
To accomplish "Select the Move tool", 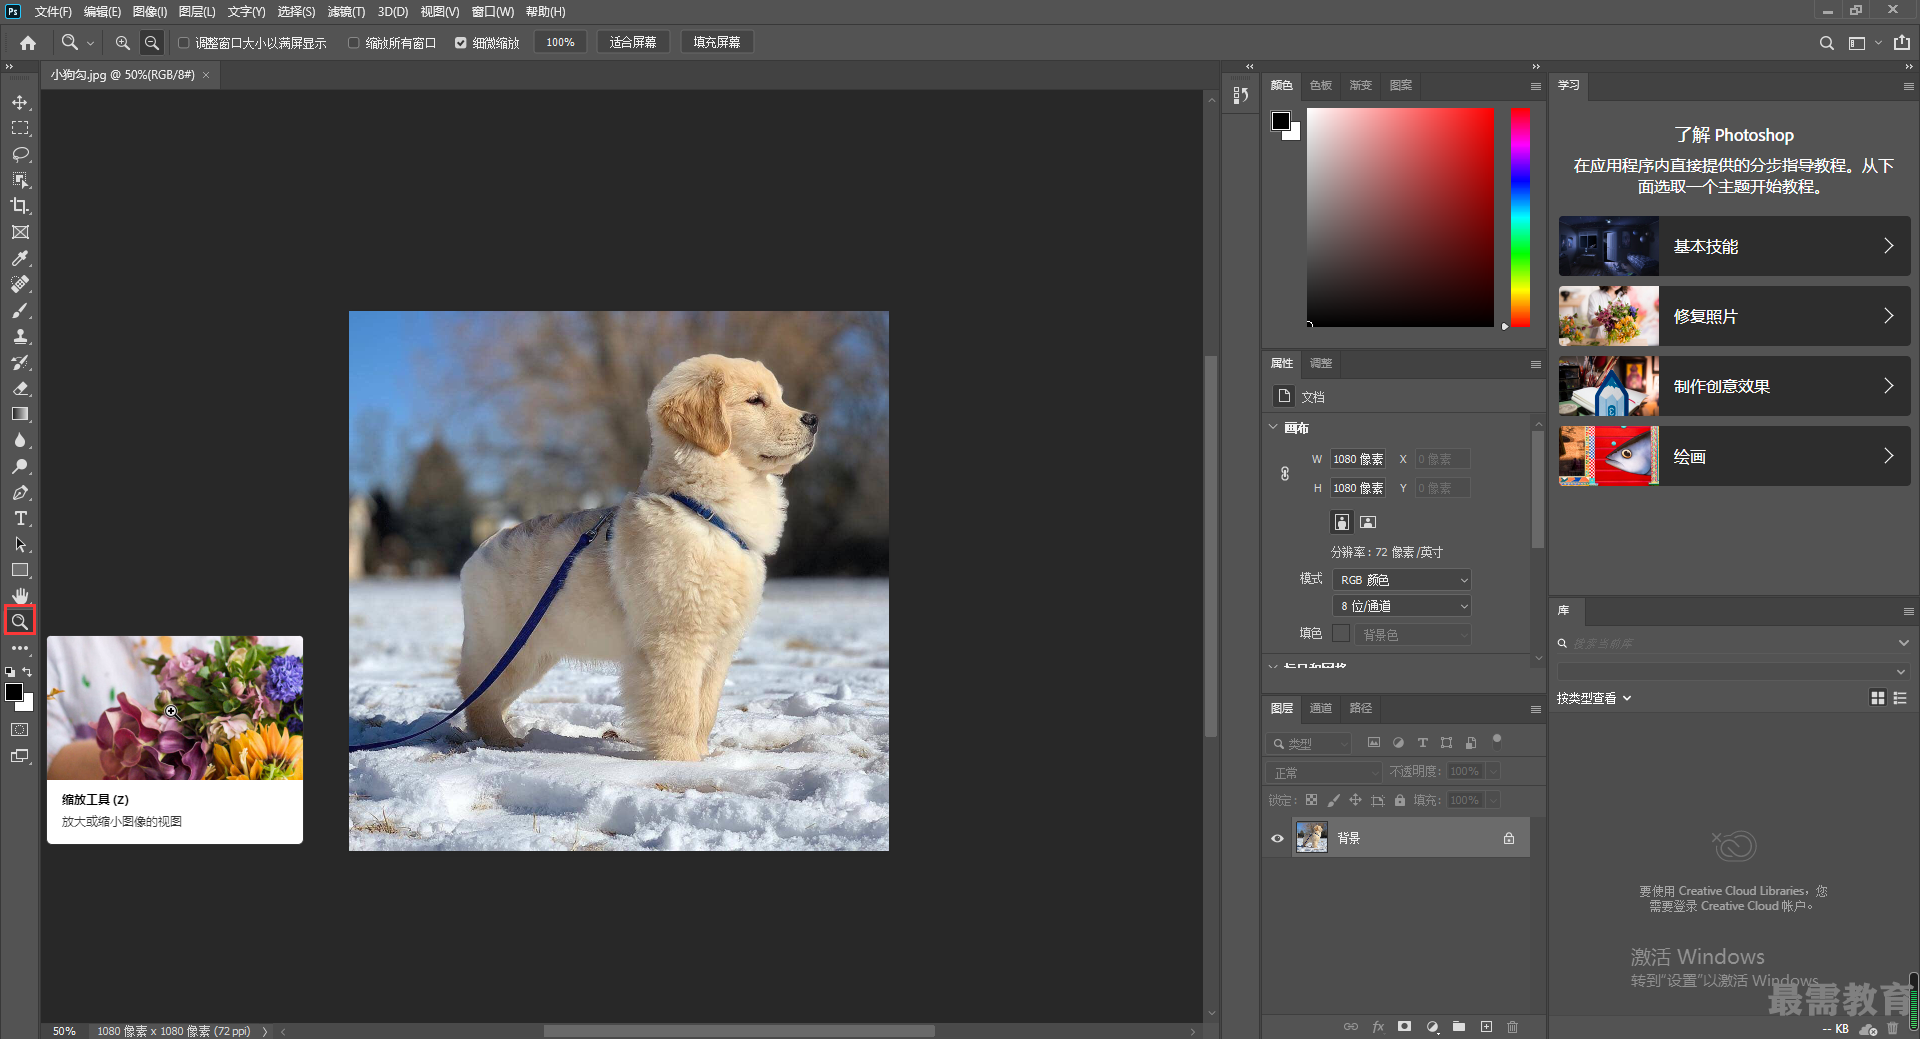I will [x=20, y=102].
